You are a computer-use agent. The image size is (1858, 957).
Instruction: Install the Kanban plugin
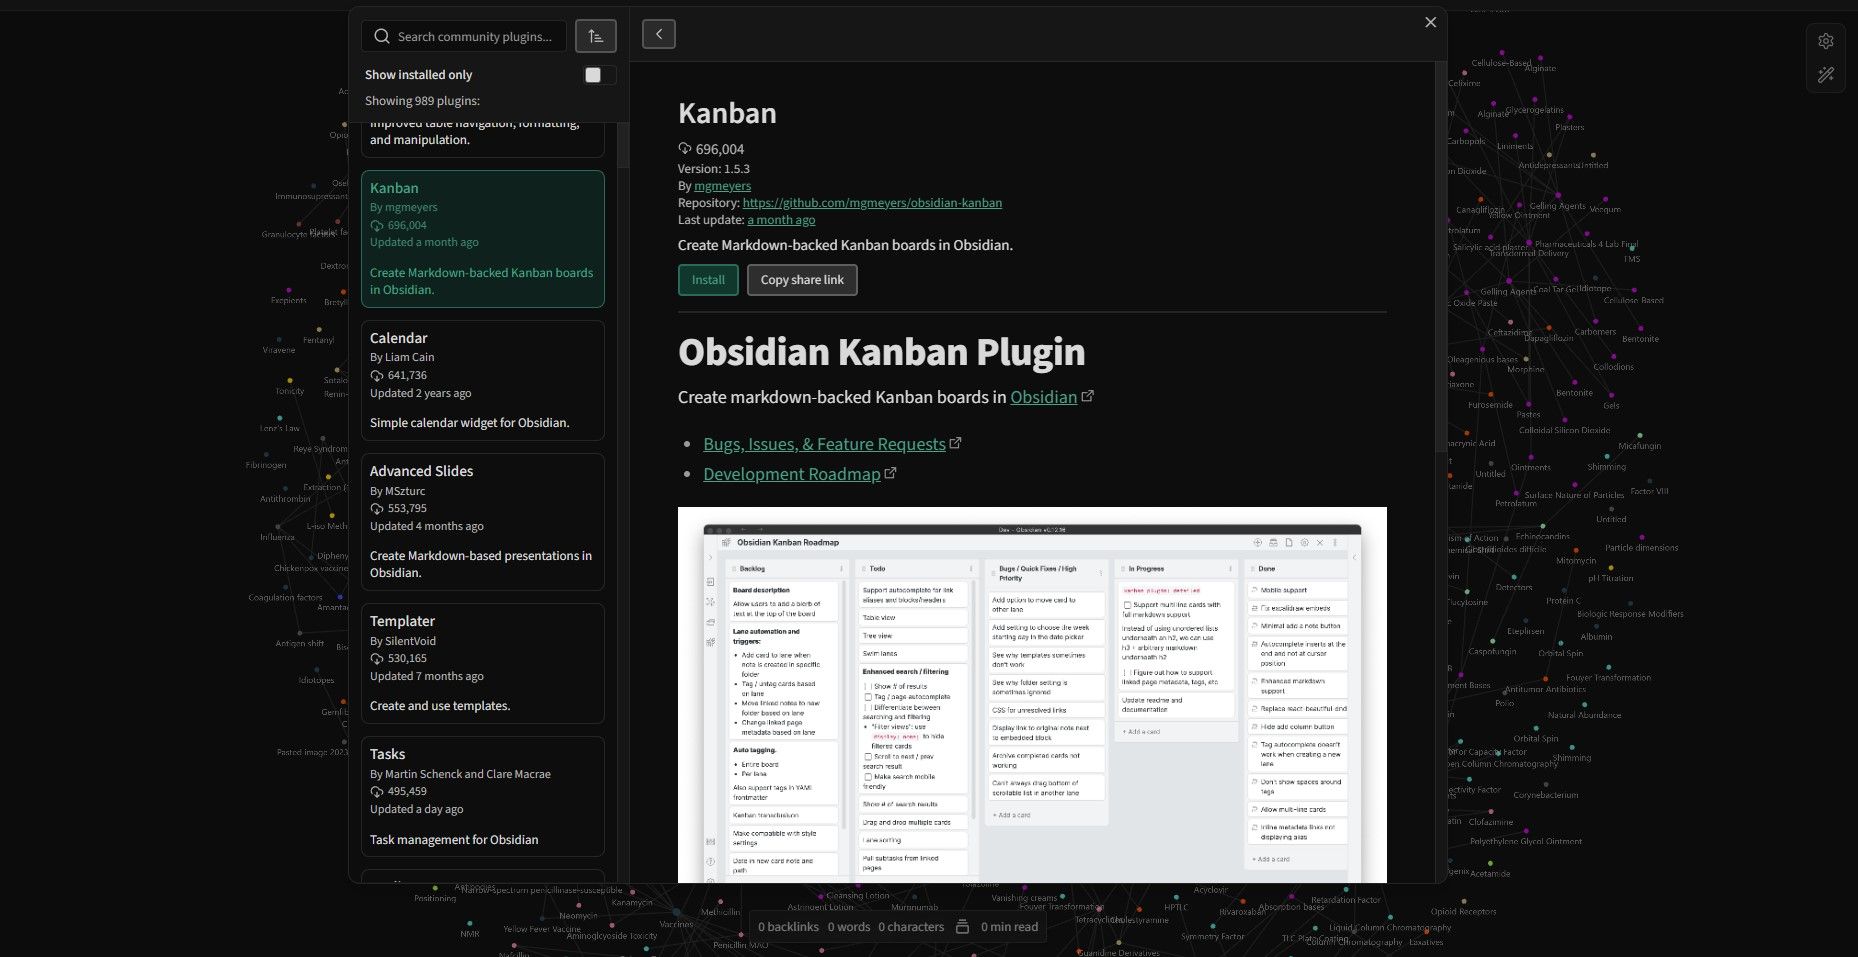(x=708, y=280)
